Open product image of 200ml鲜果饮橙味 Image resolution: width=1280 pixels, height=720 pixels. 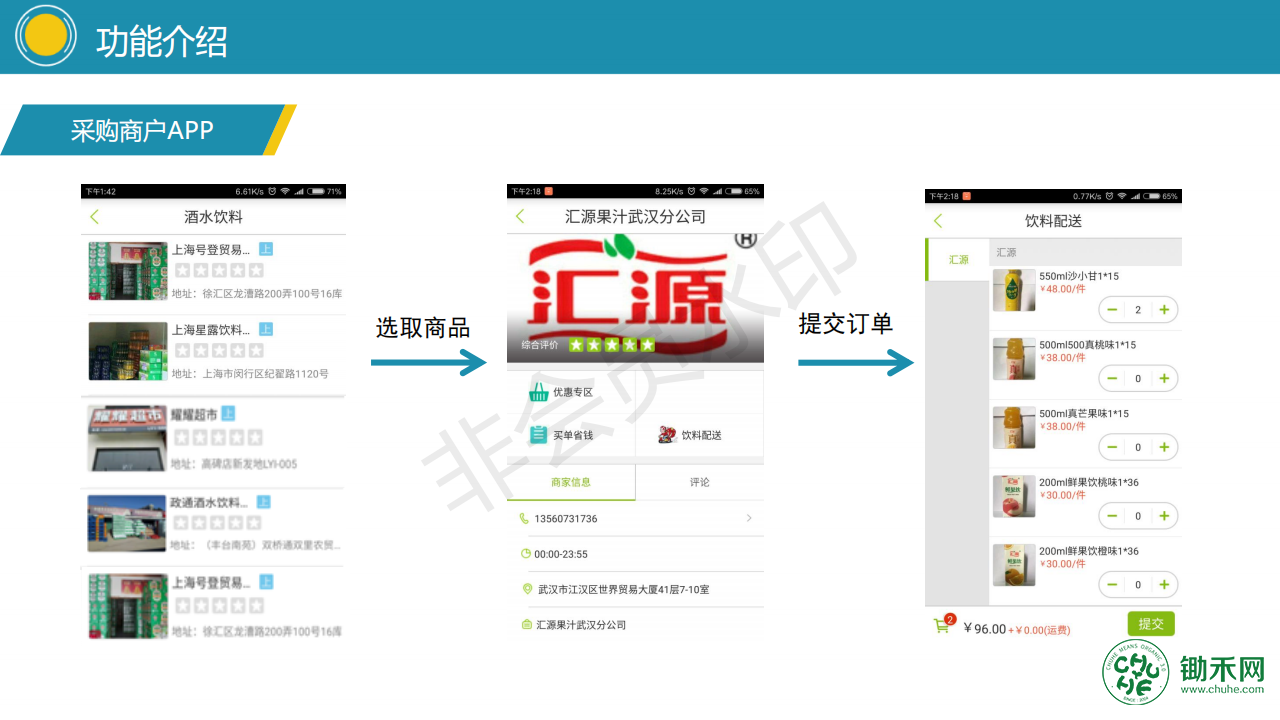tap(1014, 565)
